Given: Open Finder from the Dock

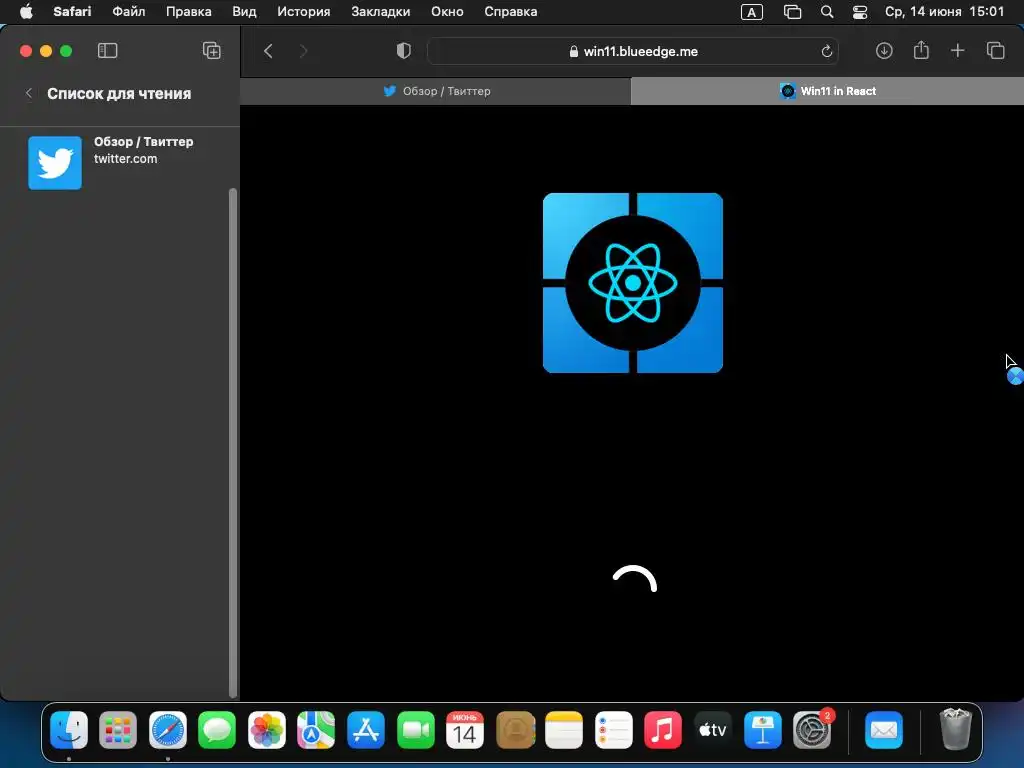Looking at the screenshot, I should click(69, 730).
